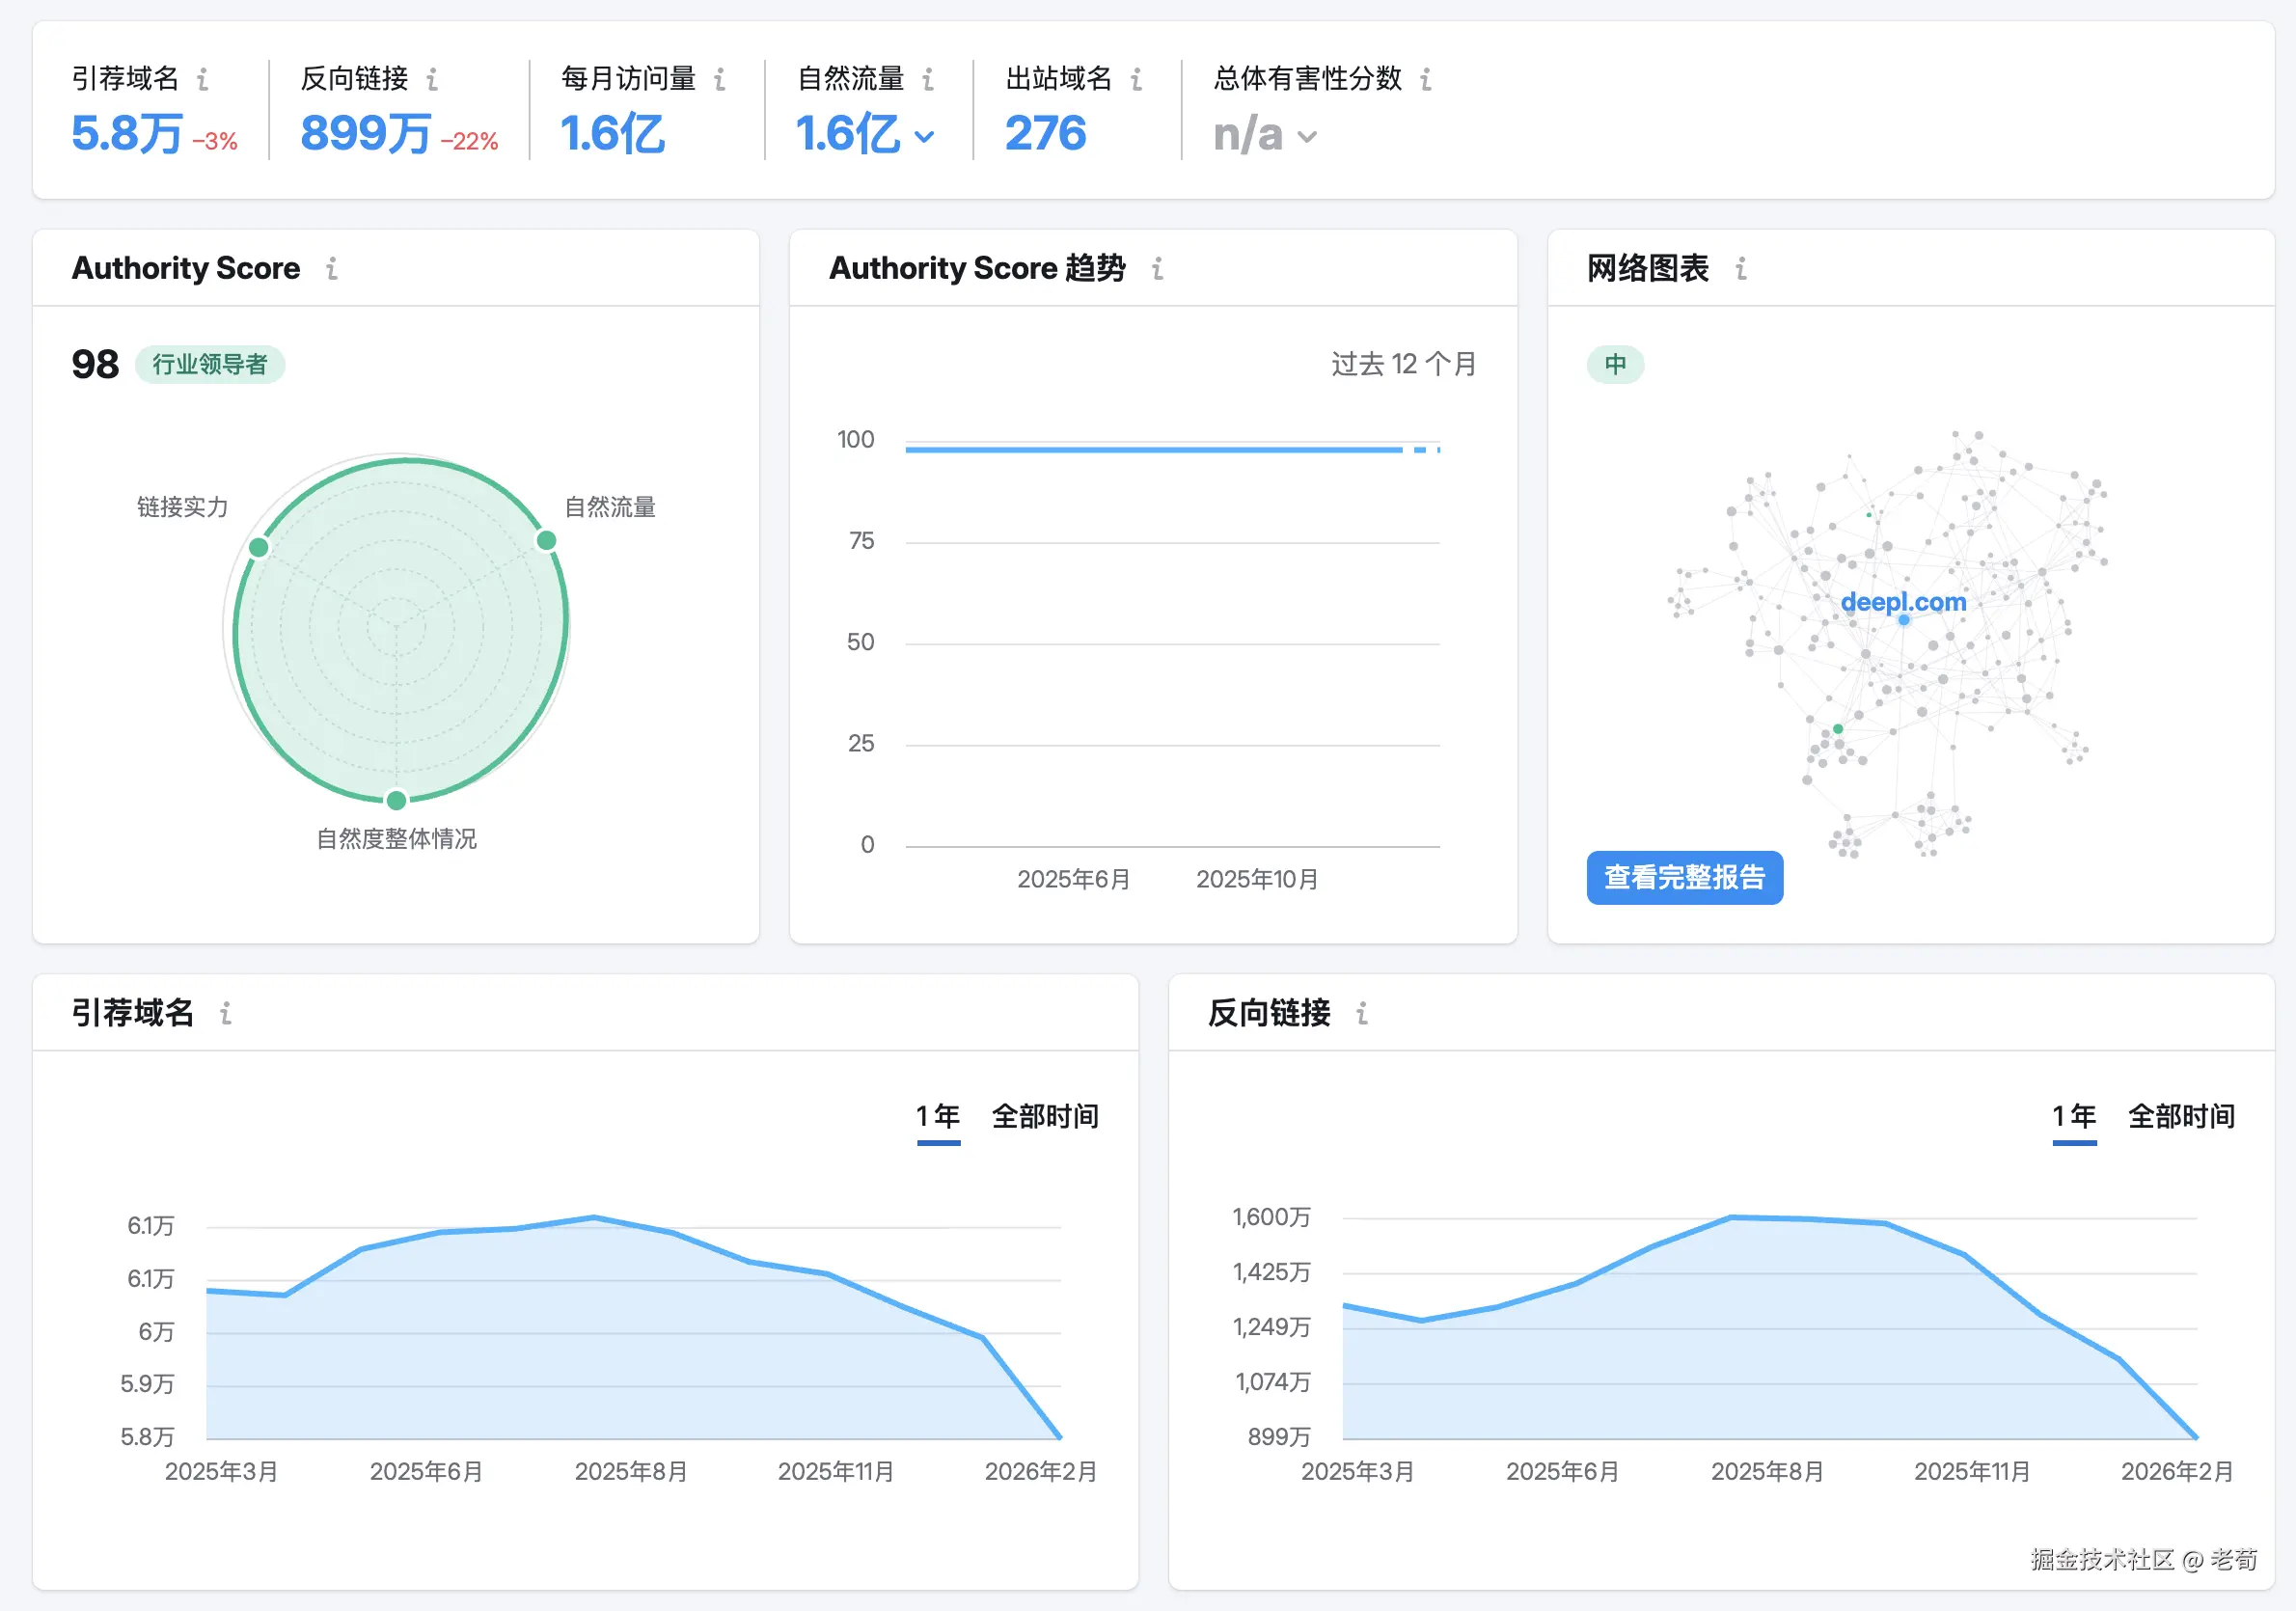Screen dimensions: 2296x1611
Task: Click the 查看完整报告 button
Action: [x=1684, y=877]
